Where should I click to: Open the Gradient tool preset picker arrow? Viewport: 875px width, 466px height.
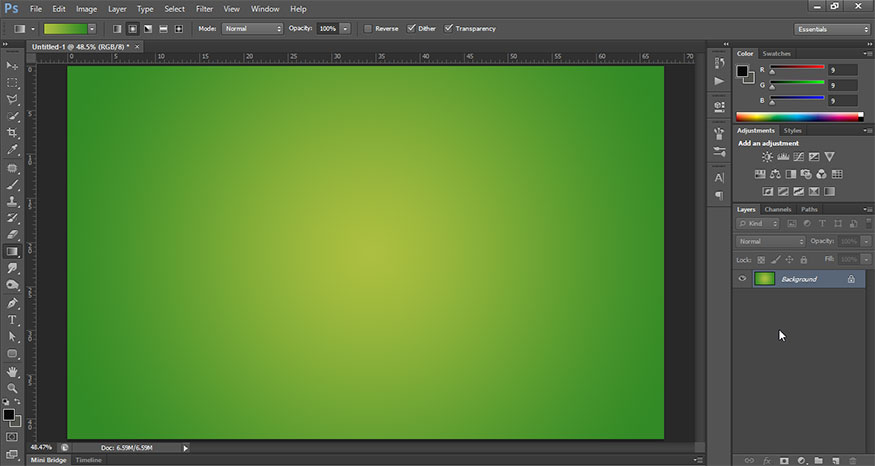[32, 28]
